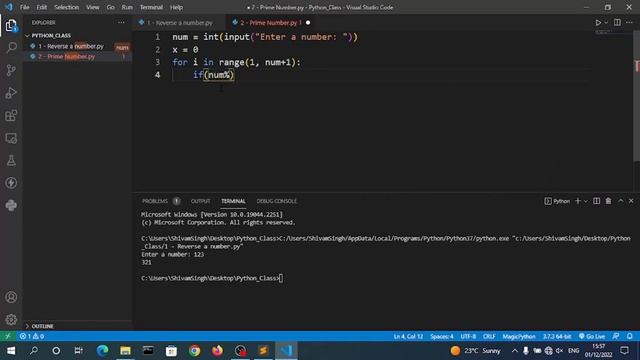
Task: Open the Testing flask view
Action: (x=11, y=160)
